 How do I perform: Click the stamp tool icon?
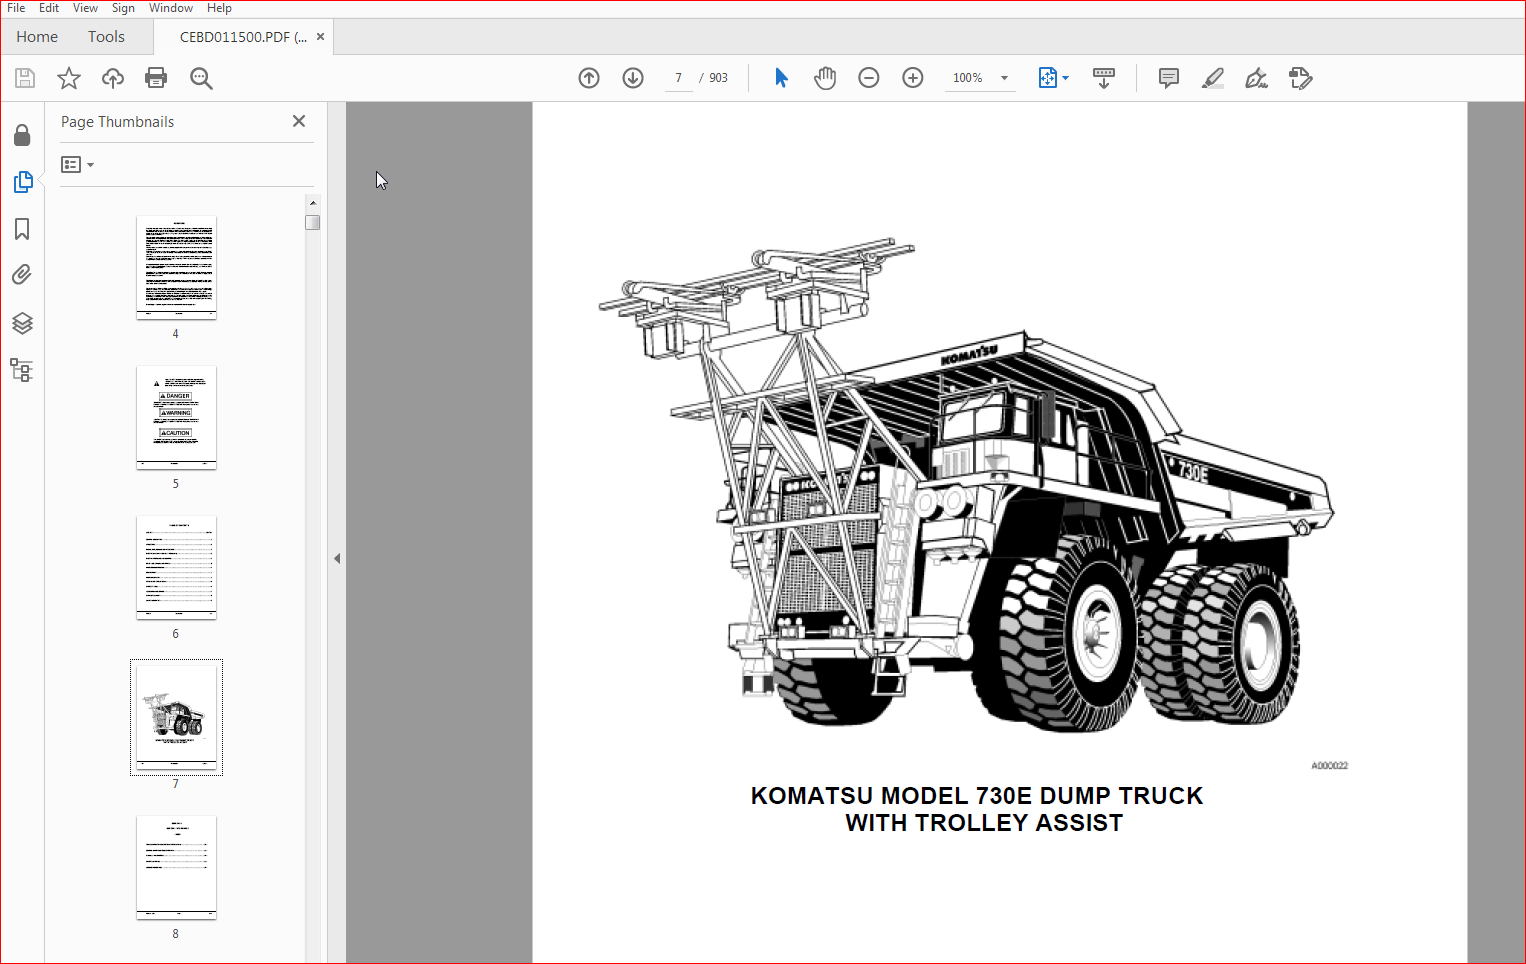coord(1300,78)
